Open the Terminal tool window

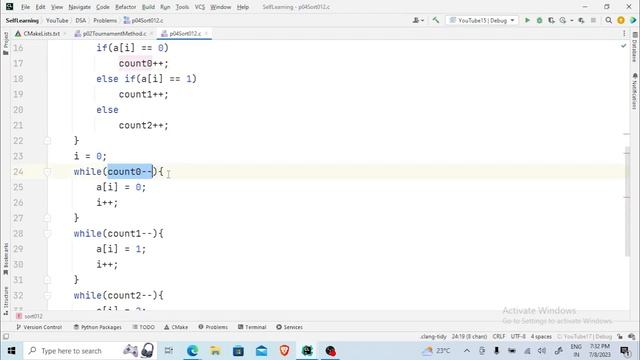coord(252,327)
